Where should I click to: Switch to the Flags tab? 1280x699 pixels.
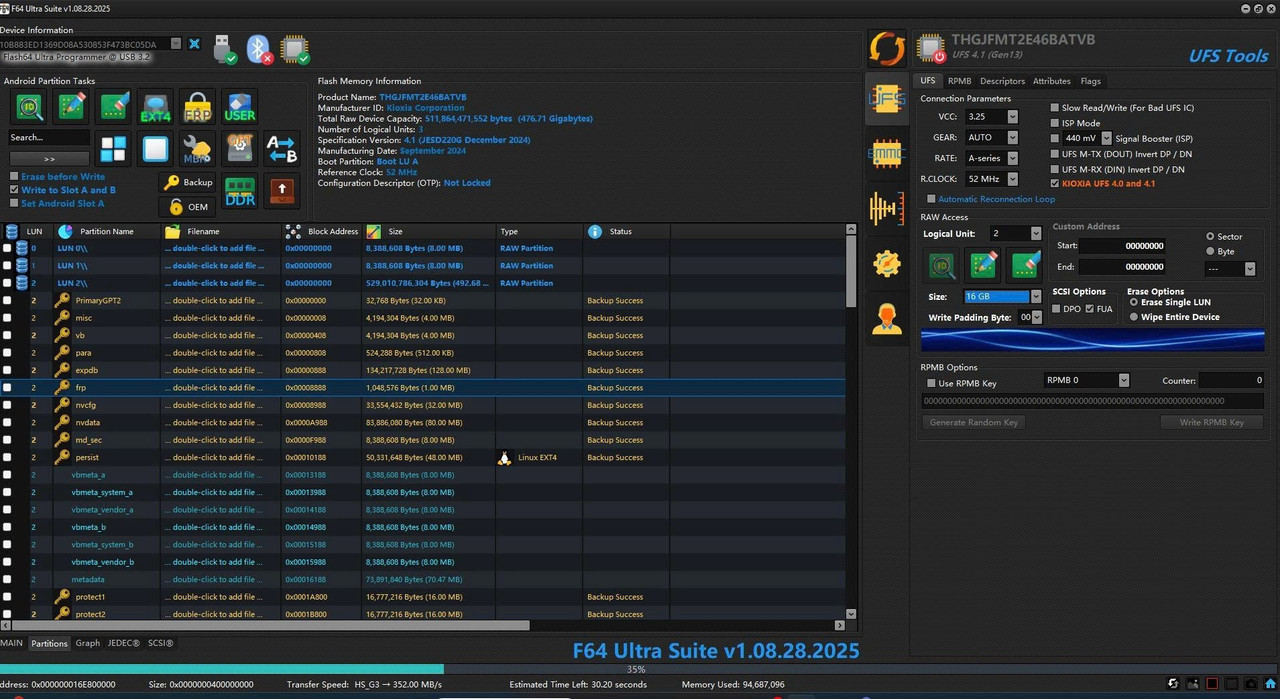(x=1090, y=81)
